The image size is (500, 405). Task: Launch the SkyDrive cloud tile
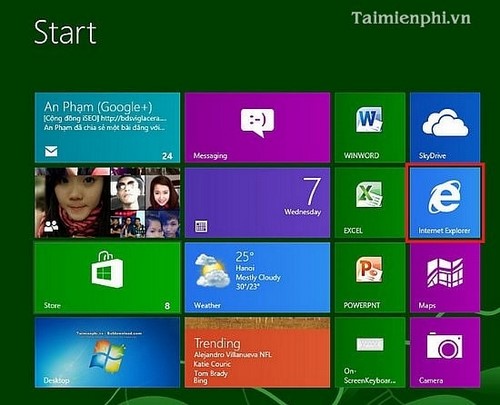pos(445,128)
